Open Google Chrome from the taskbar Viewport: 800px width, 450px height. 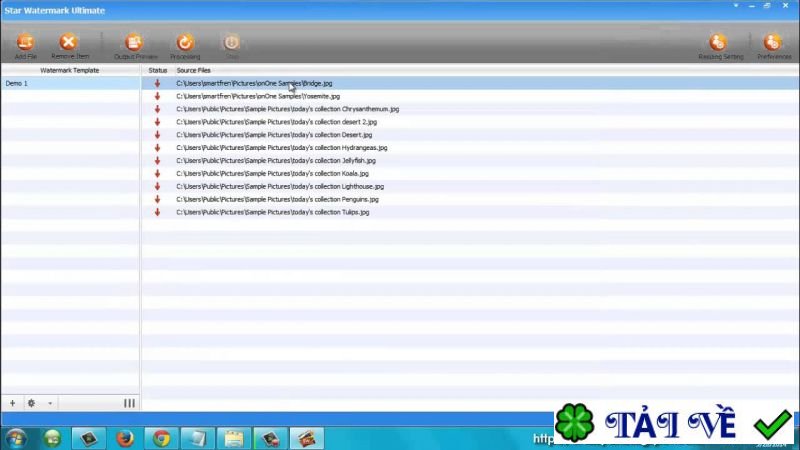(x=161, y=438)
